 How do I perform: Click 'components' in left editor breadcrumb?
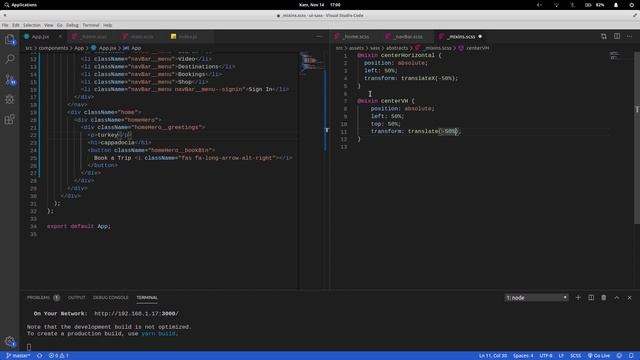tap(53, 48)
